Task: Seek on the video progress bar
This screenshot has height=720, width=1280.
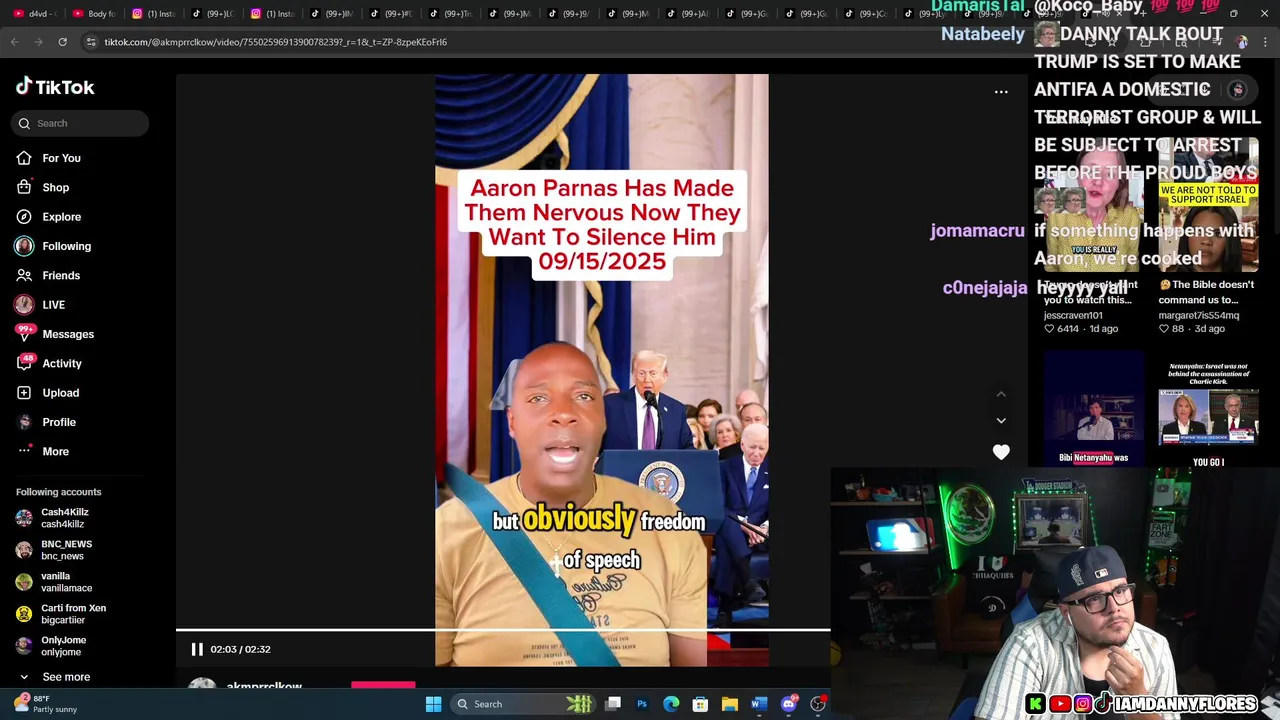Action: tap(503, 630)
